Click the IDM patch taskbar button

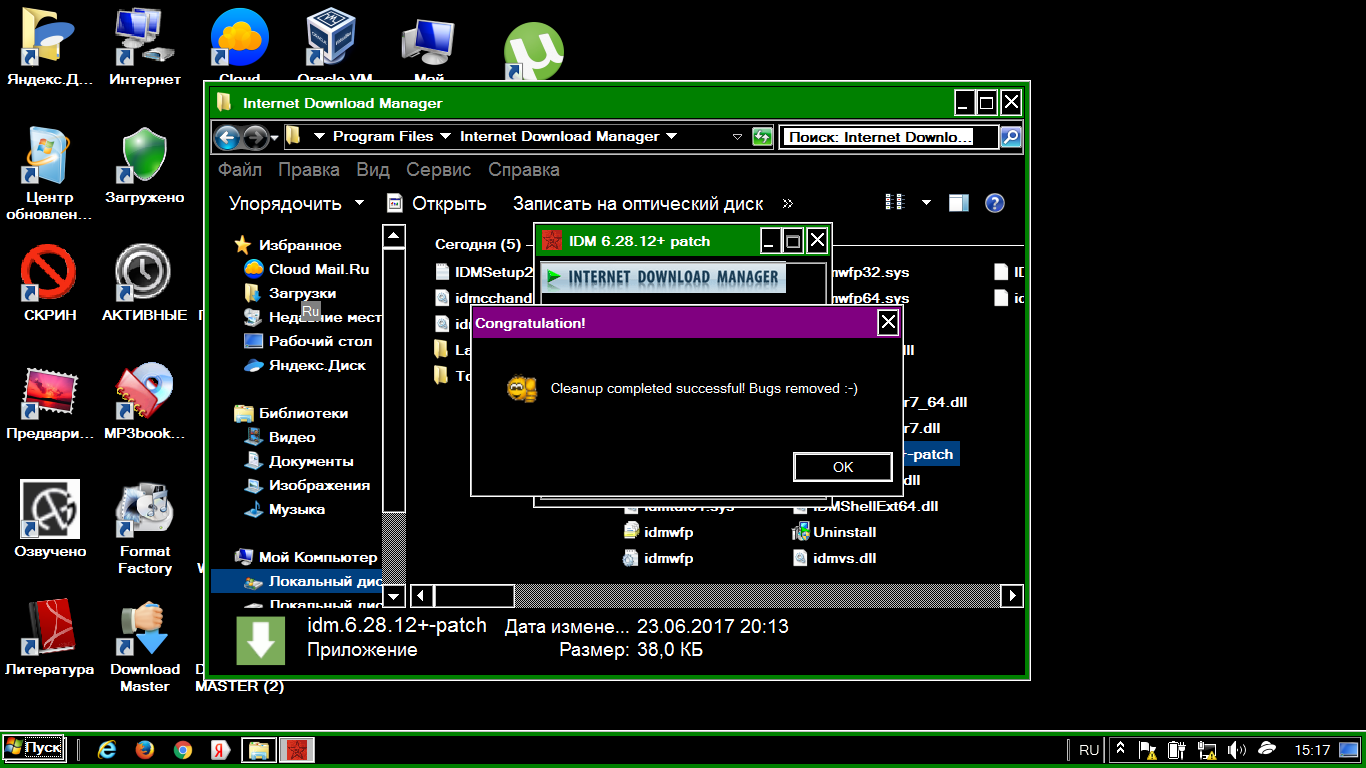[297, 749]
